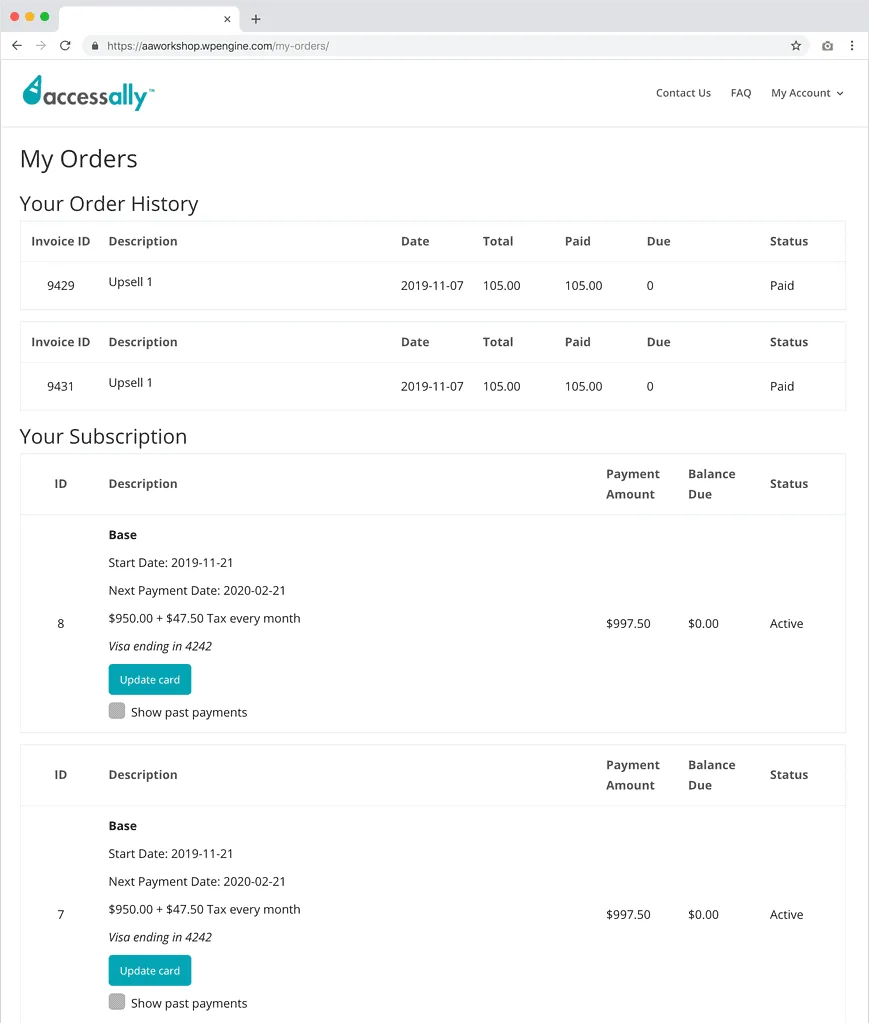Click Update card for subscription 7
The height and width of the screenshot is (1023, 869).
tap(149, 970)
